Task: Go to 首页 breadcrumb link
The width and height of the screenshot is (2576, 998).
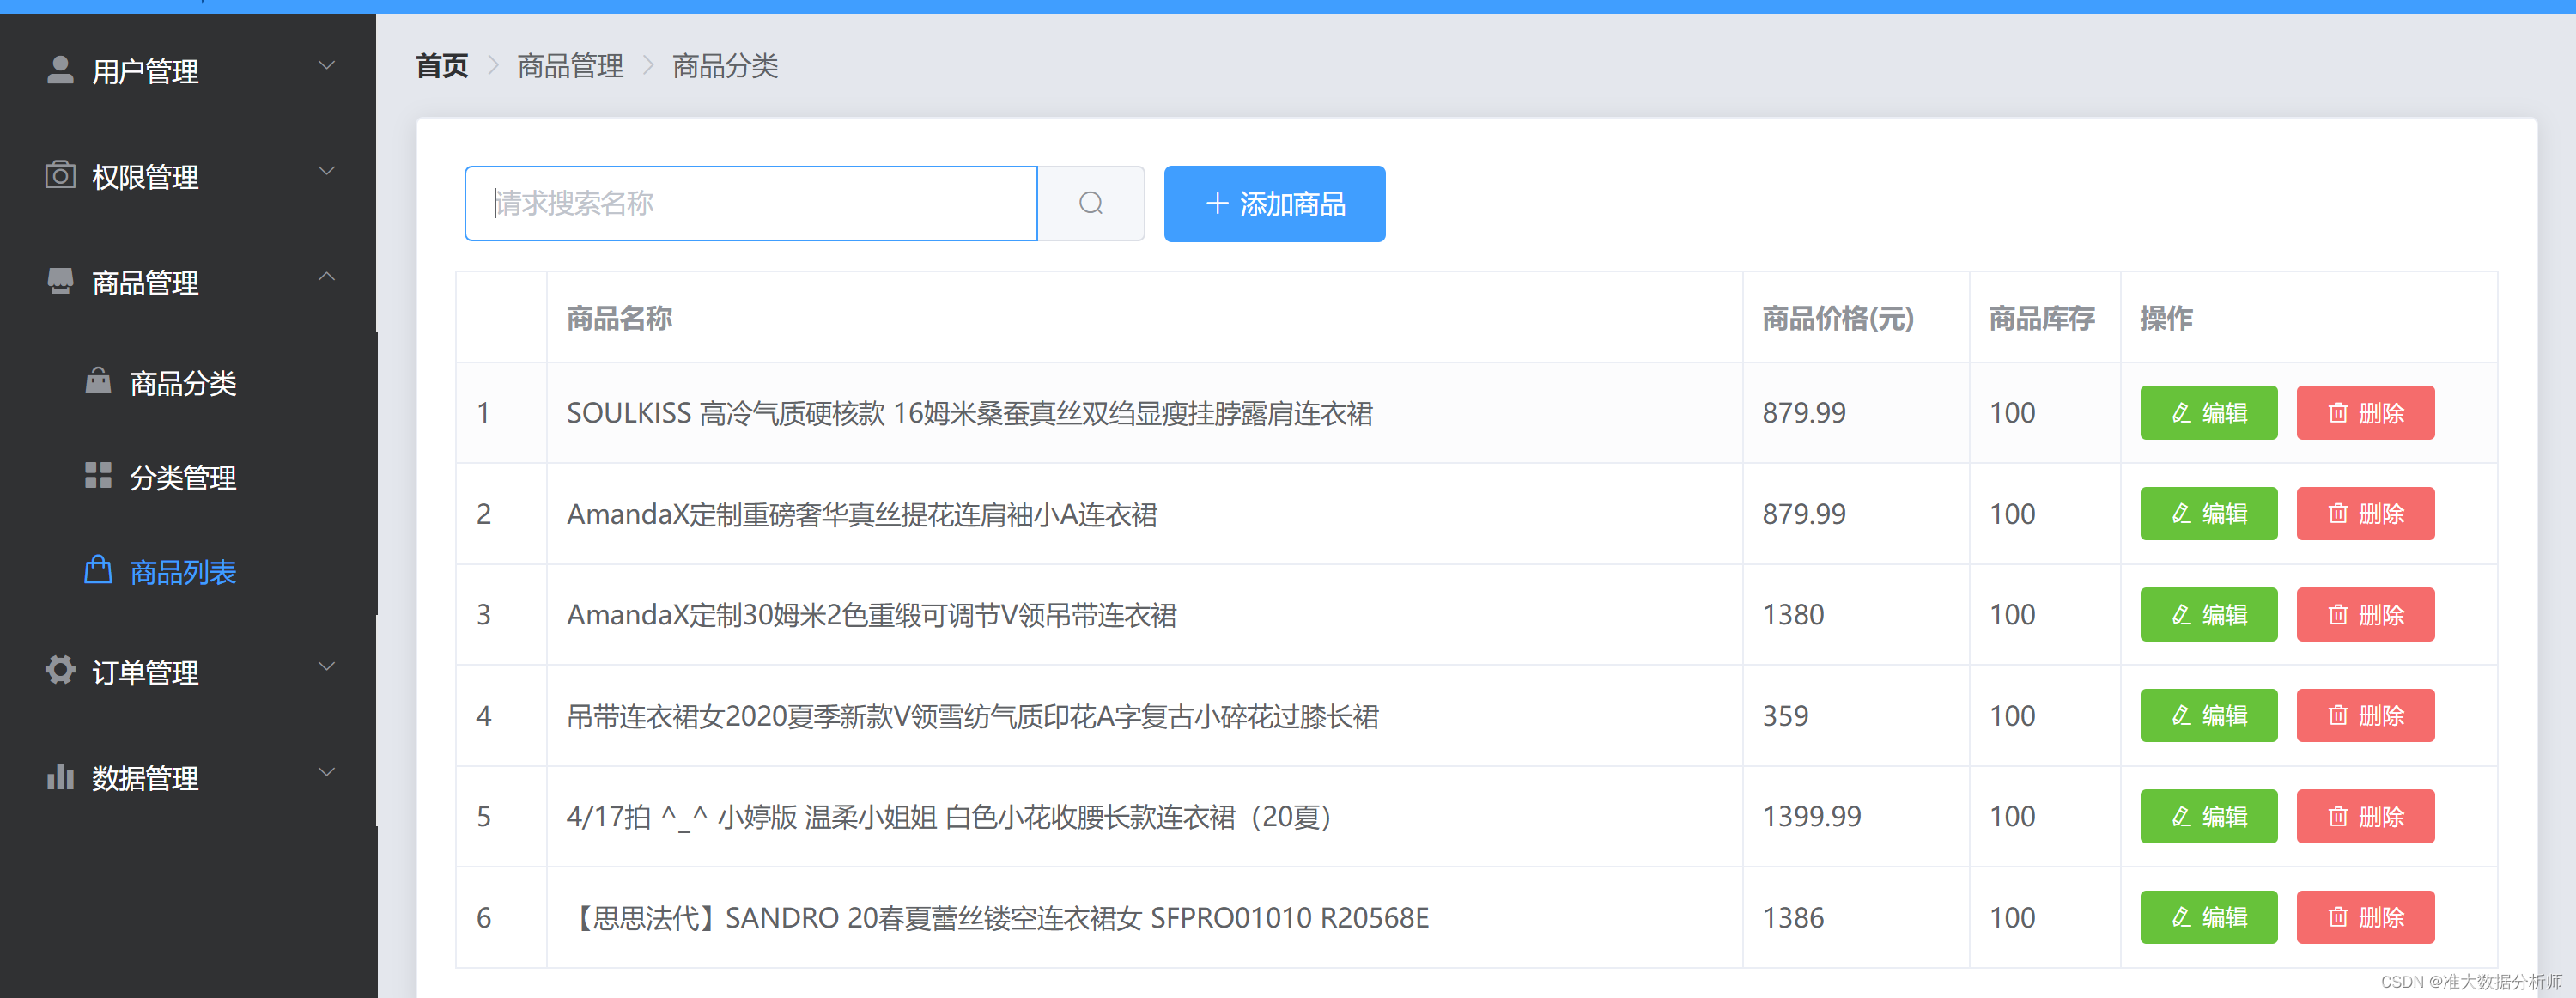Action: tap(441, 66)
